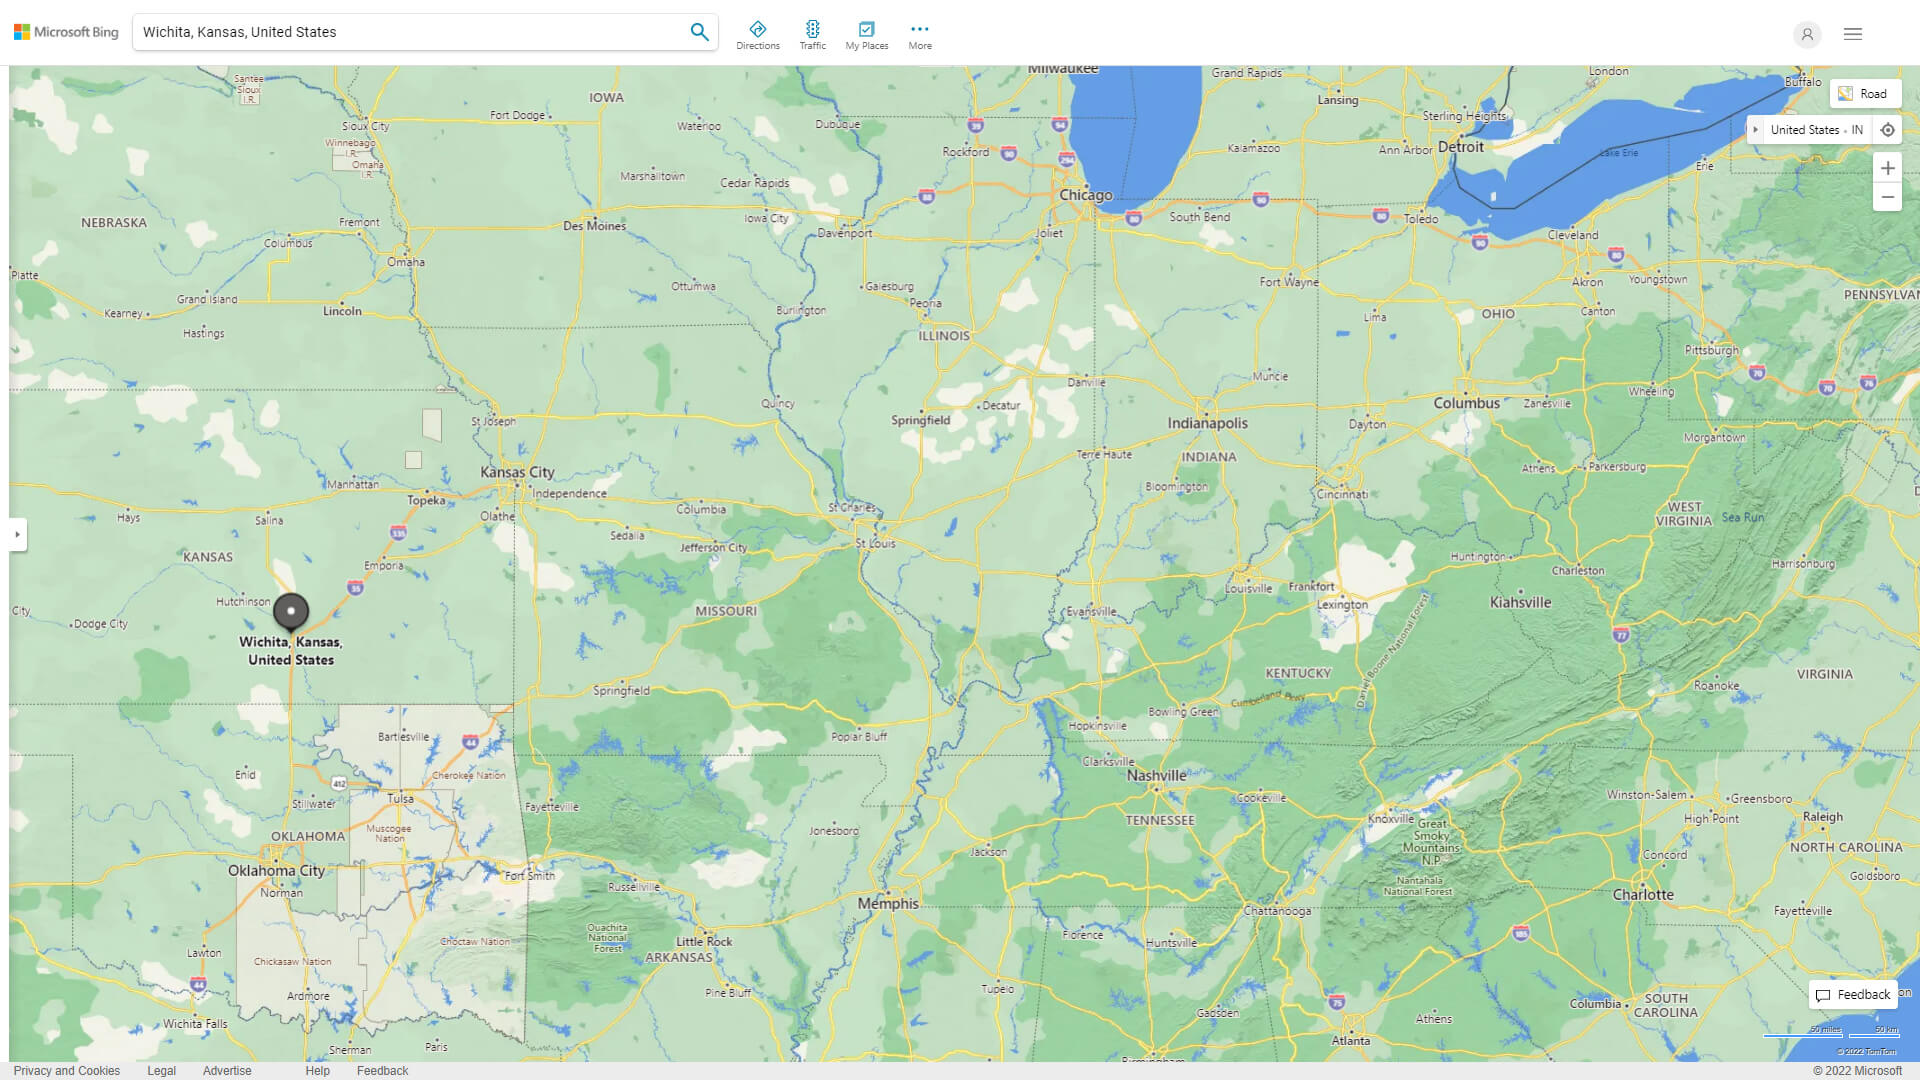Image resolution: width=1920 pixels, height=1080 pixels.
Task: Click the zoom in plus button
Action: 1888,167
